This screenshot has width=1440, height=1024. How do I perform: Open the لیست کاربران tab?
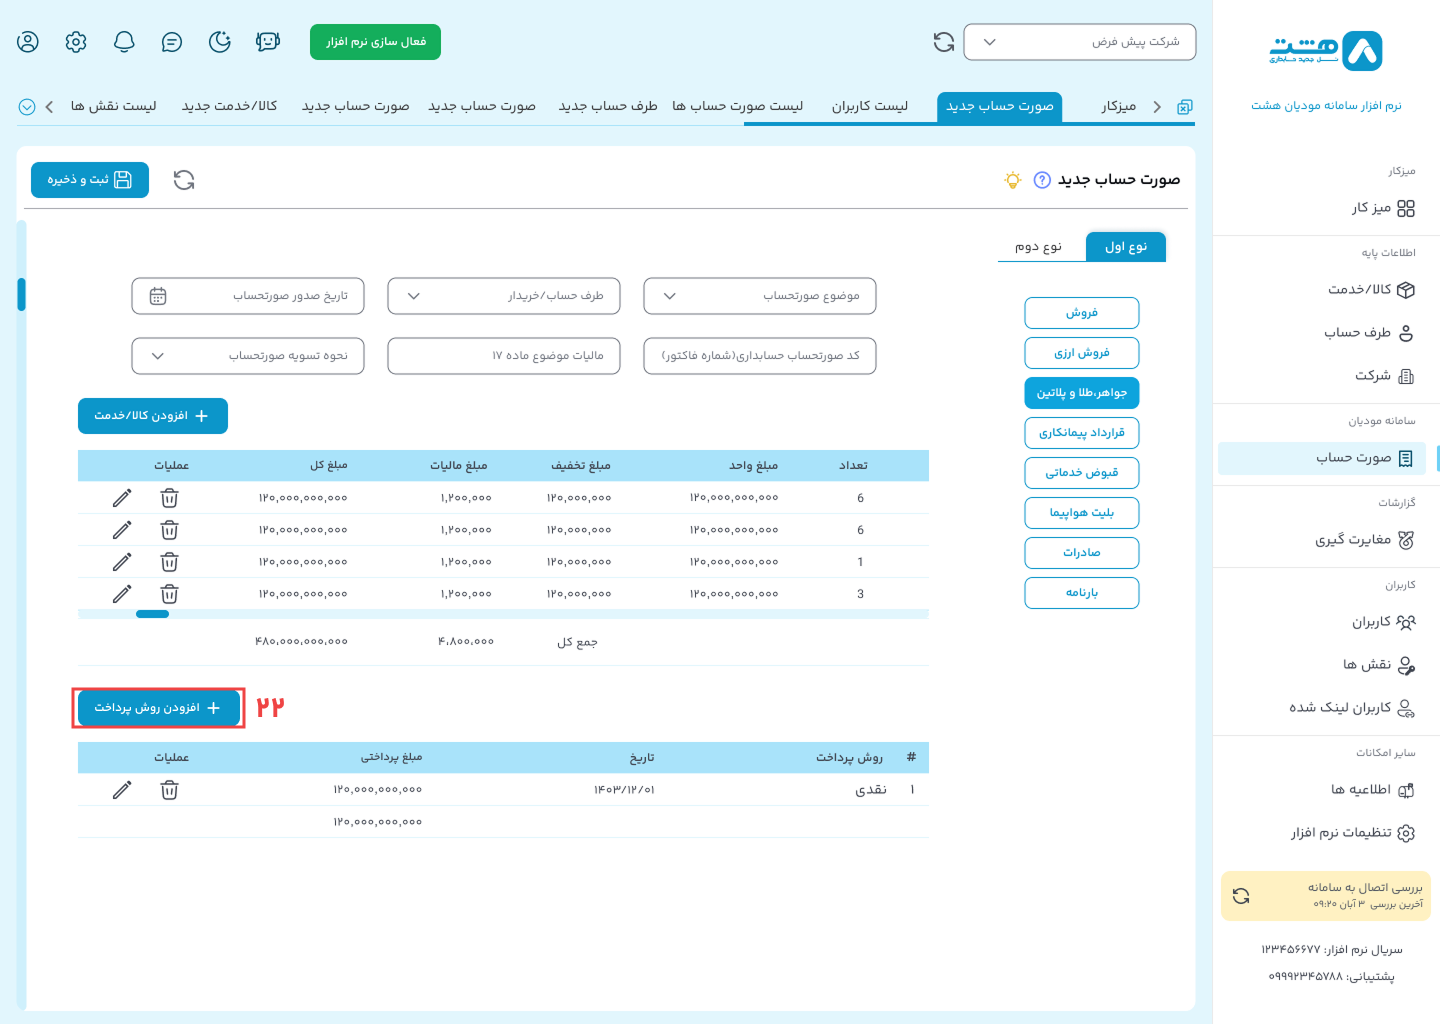click(x=869, y=106)
